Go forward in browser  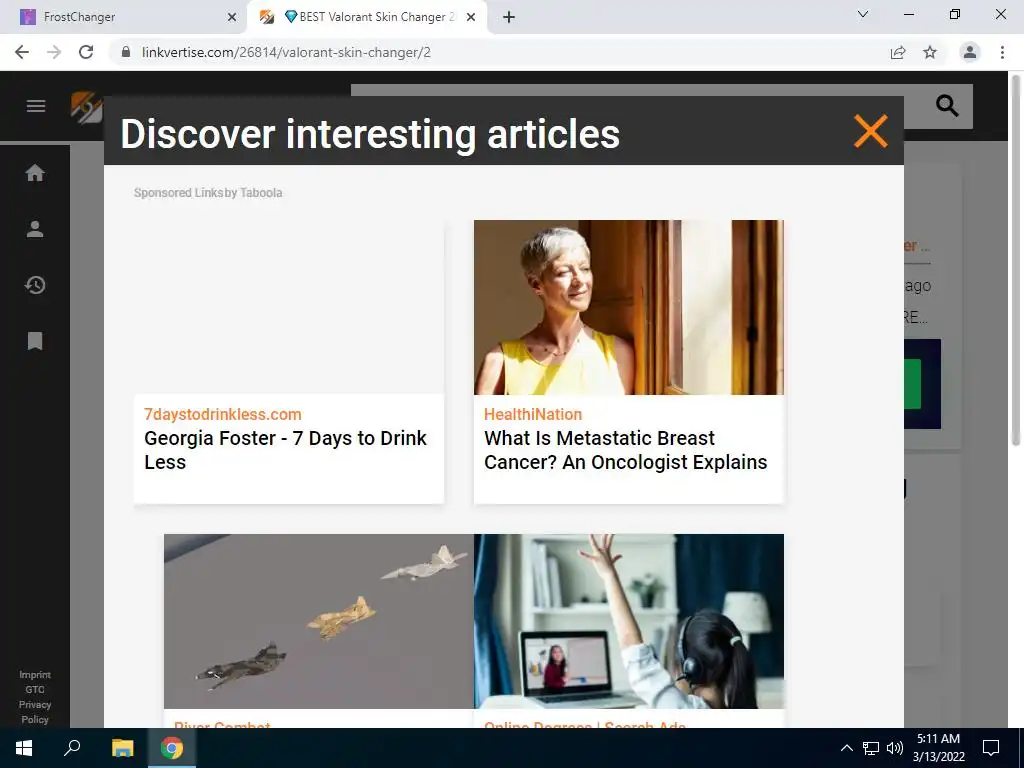point(54,52)
